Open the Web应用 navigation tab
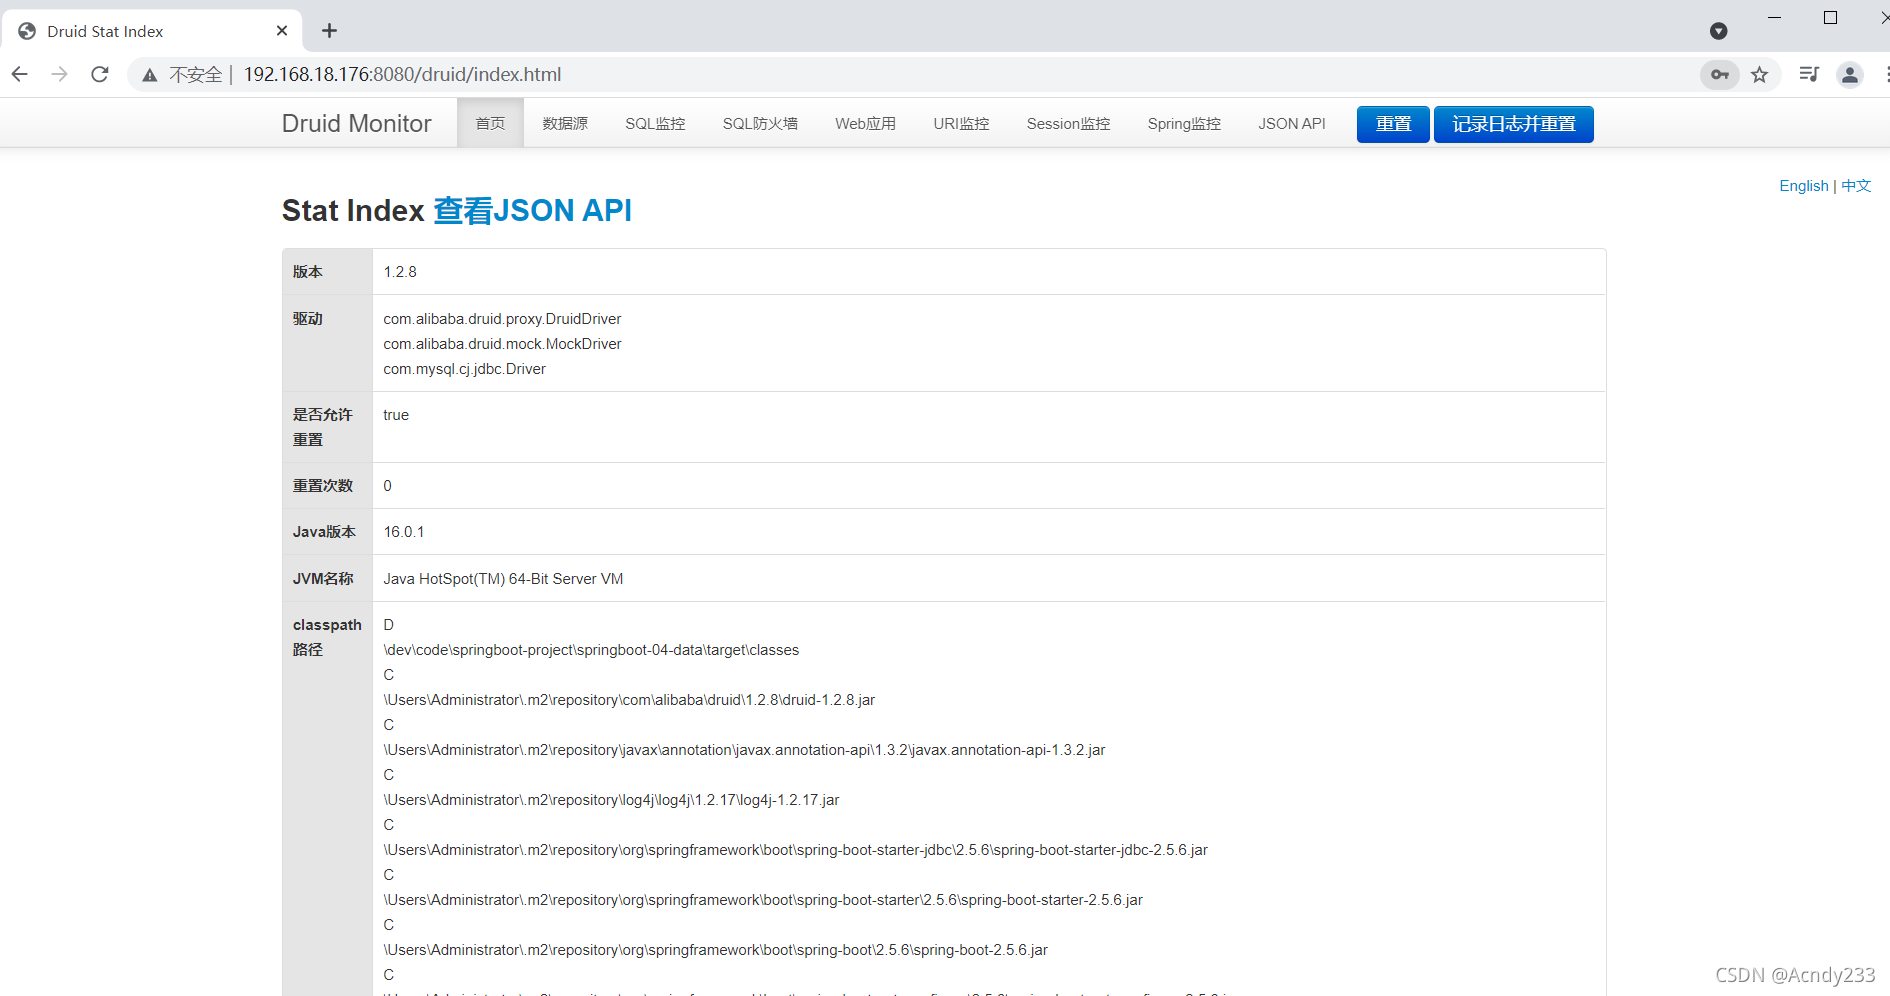The height and width of the screenshot is (996, 1890). click(x=865, y=123)
